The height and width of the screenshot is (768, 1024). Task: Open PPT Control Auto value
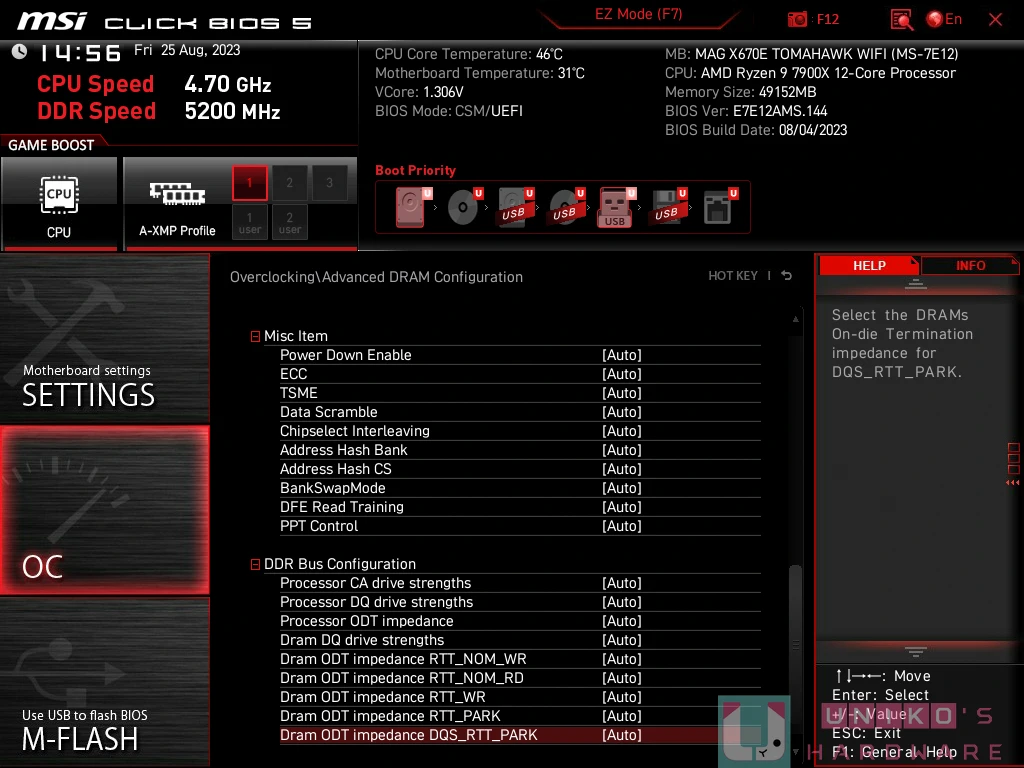622,526
